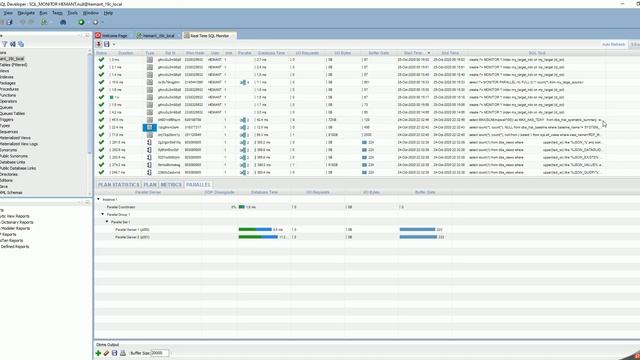Image resolution: width=640 pixels, height=360 pixels.
Task: Select the Data Modeler Reports node
Action: tap(14, 229)
